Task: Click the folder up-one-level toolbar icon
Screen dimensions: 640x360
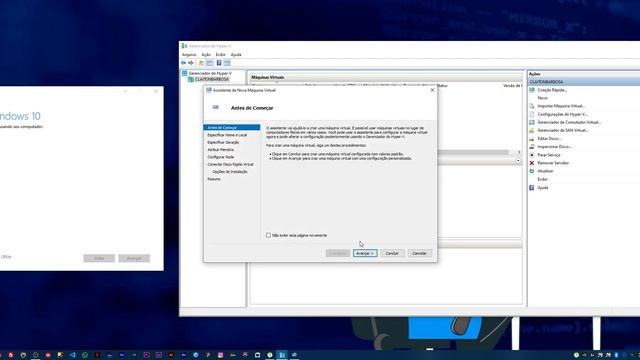Action: [x=201, y=63]
